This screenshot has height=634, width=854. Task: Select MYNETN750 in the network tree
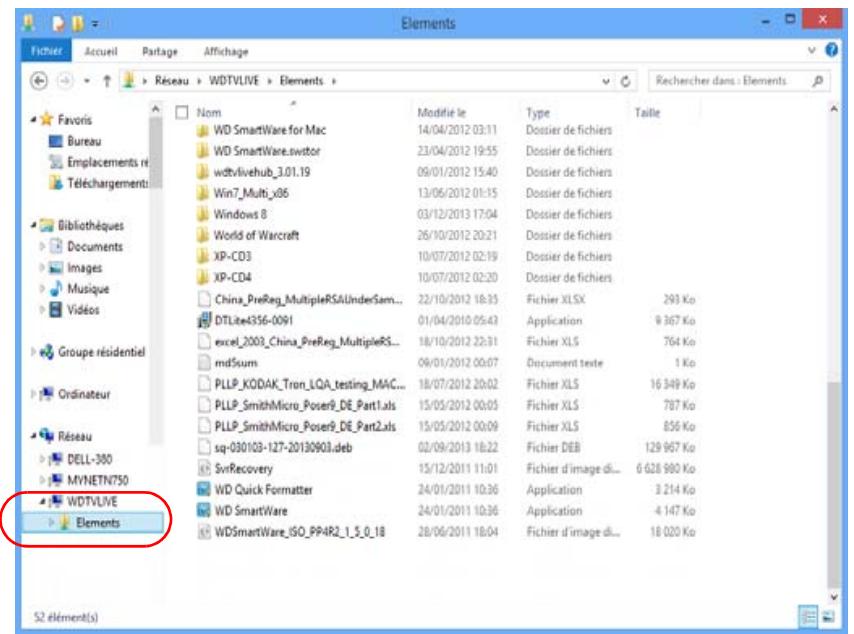point(98,480)
